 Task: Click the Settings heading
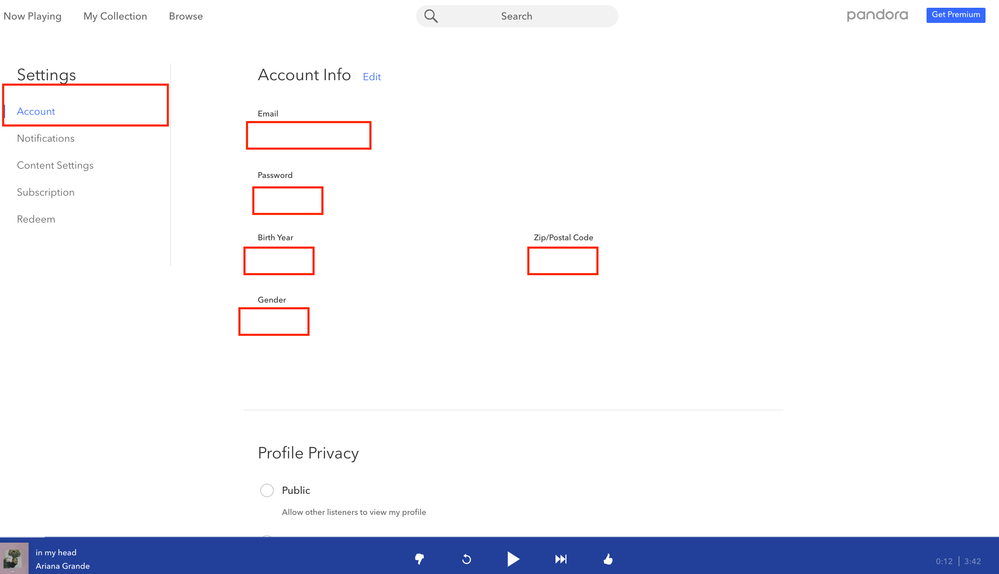[x=46, y=75]
